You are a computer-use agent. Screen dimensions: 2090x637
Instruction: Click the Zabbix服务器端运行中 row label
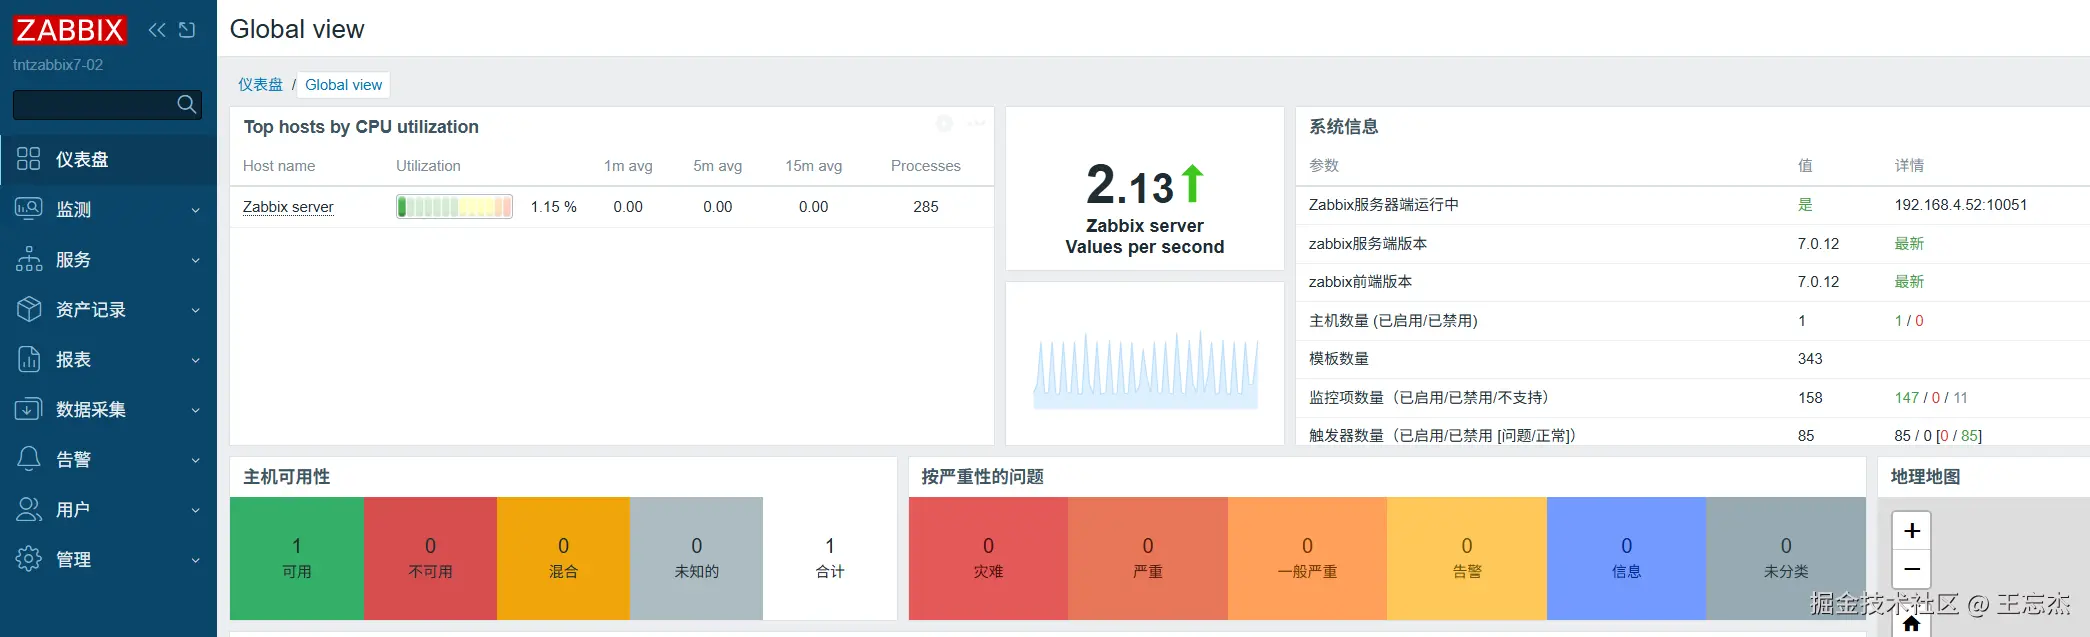click(1384, 205)
